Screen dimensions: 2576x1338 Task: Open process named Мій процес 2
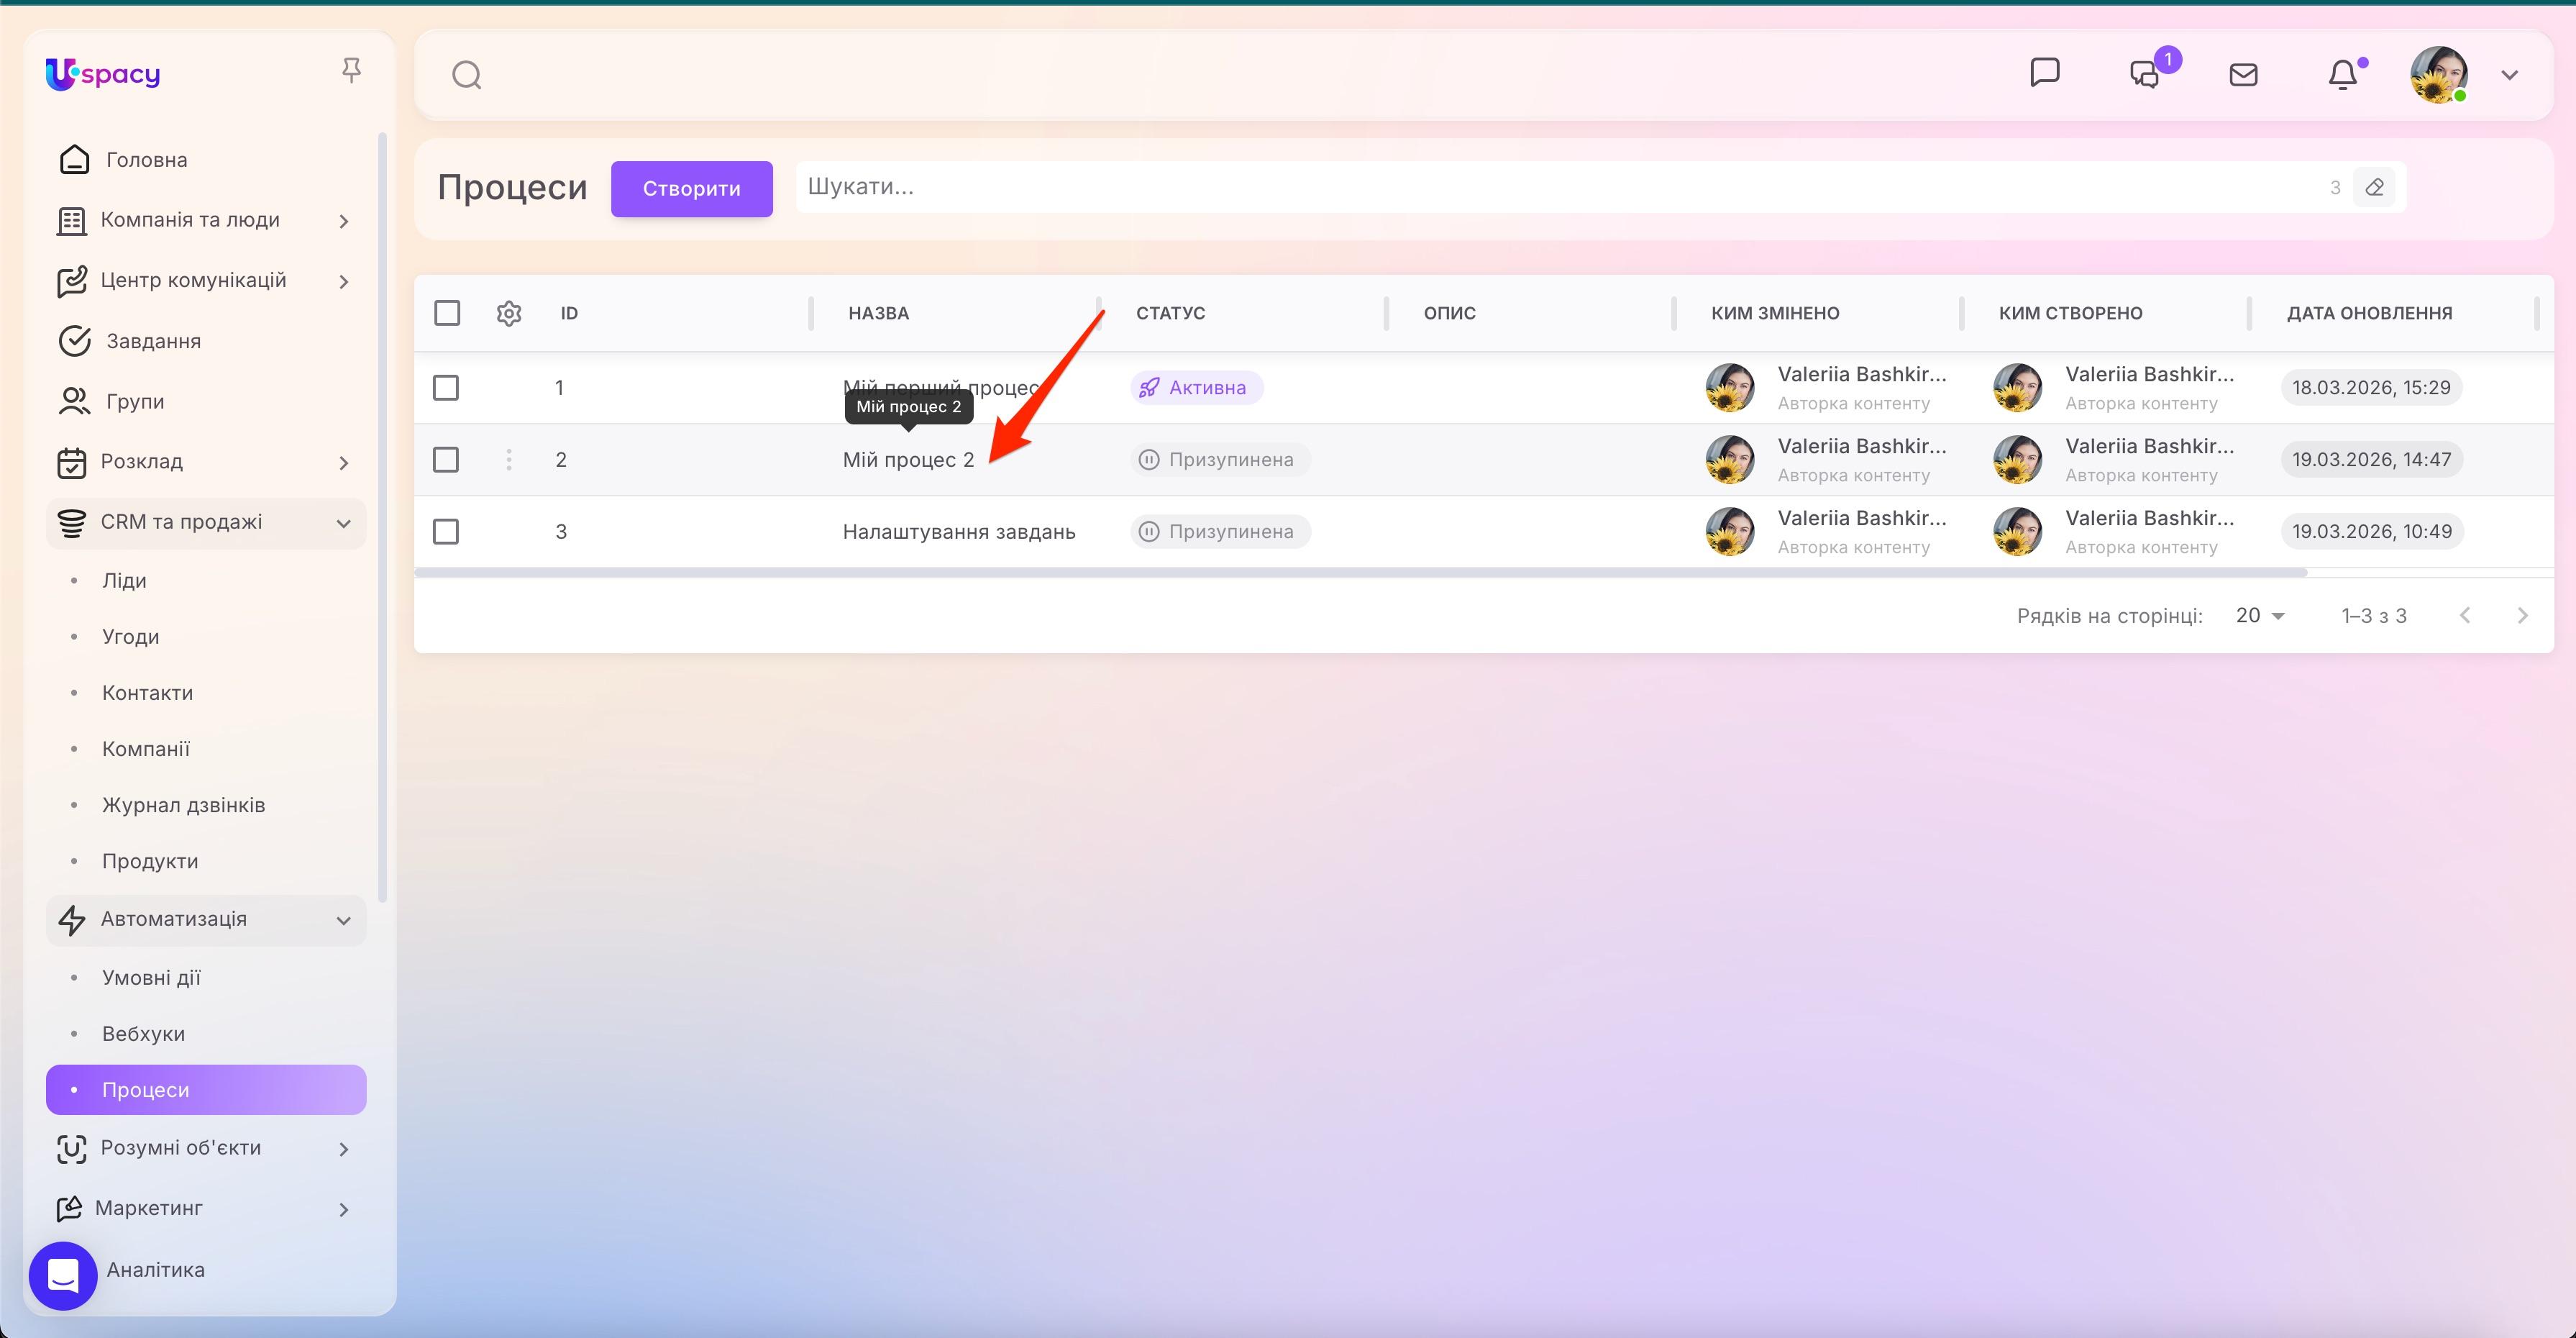908,459
